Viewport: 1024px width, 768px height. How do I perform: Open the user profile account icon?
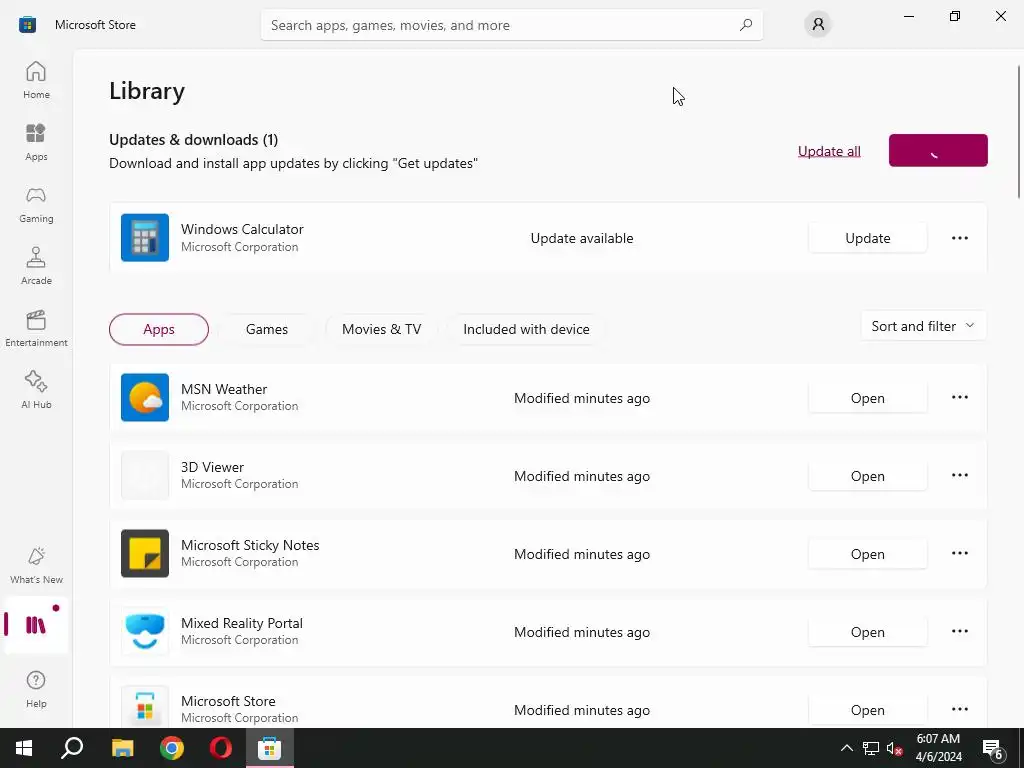point(818,25)
